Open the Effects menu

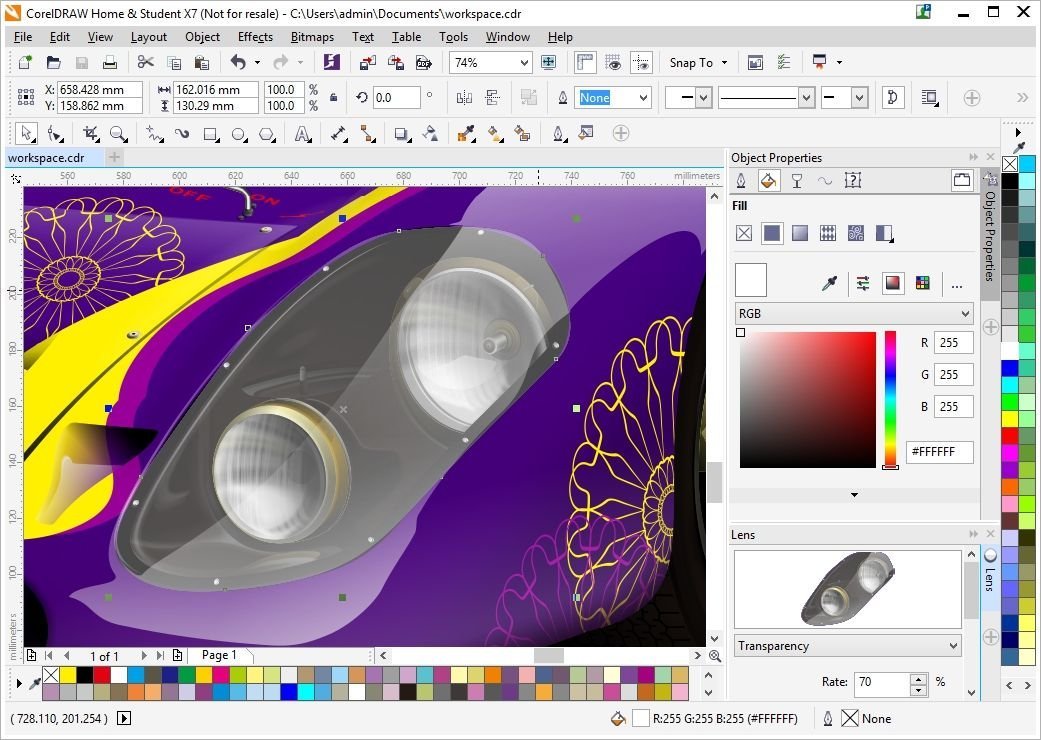point(255,37)
